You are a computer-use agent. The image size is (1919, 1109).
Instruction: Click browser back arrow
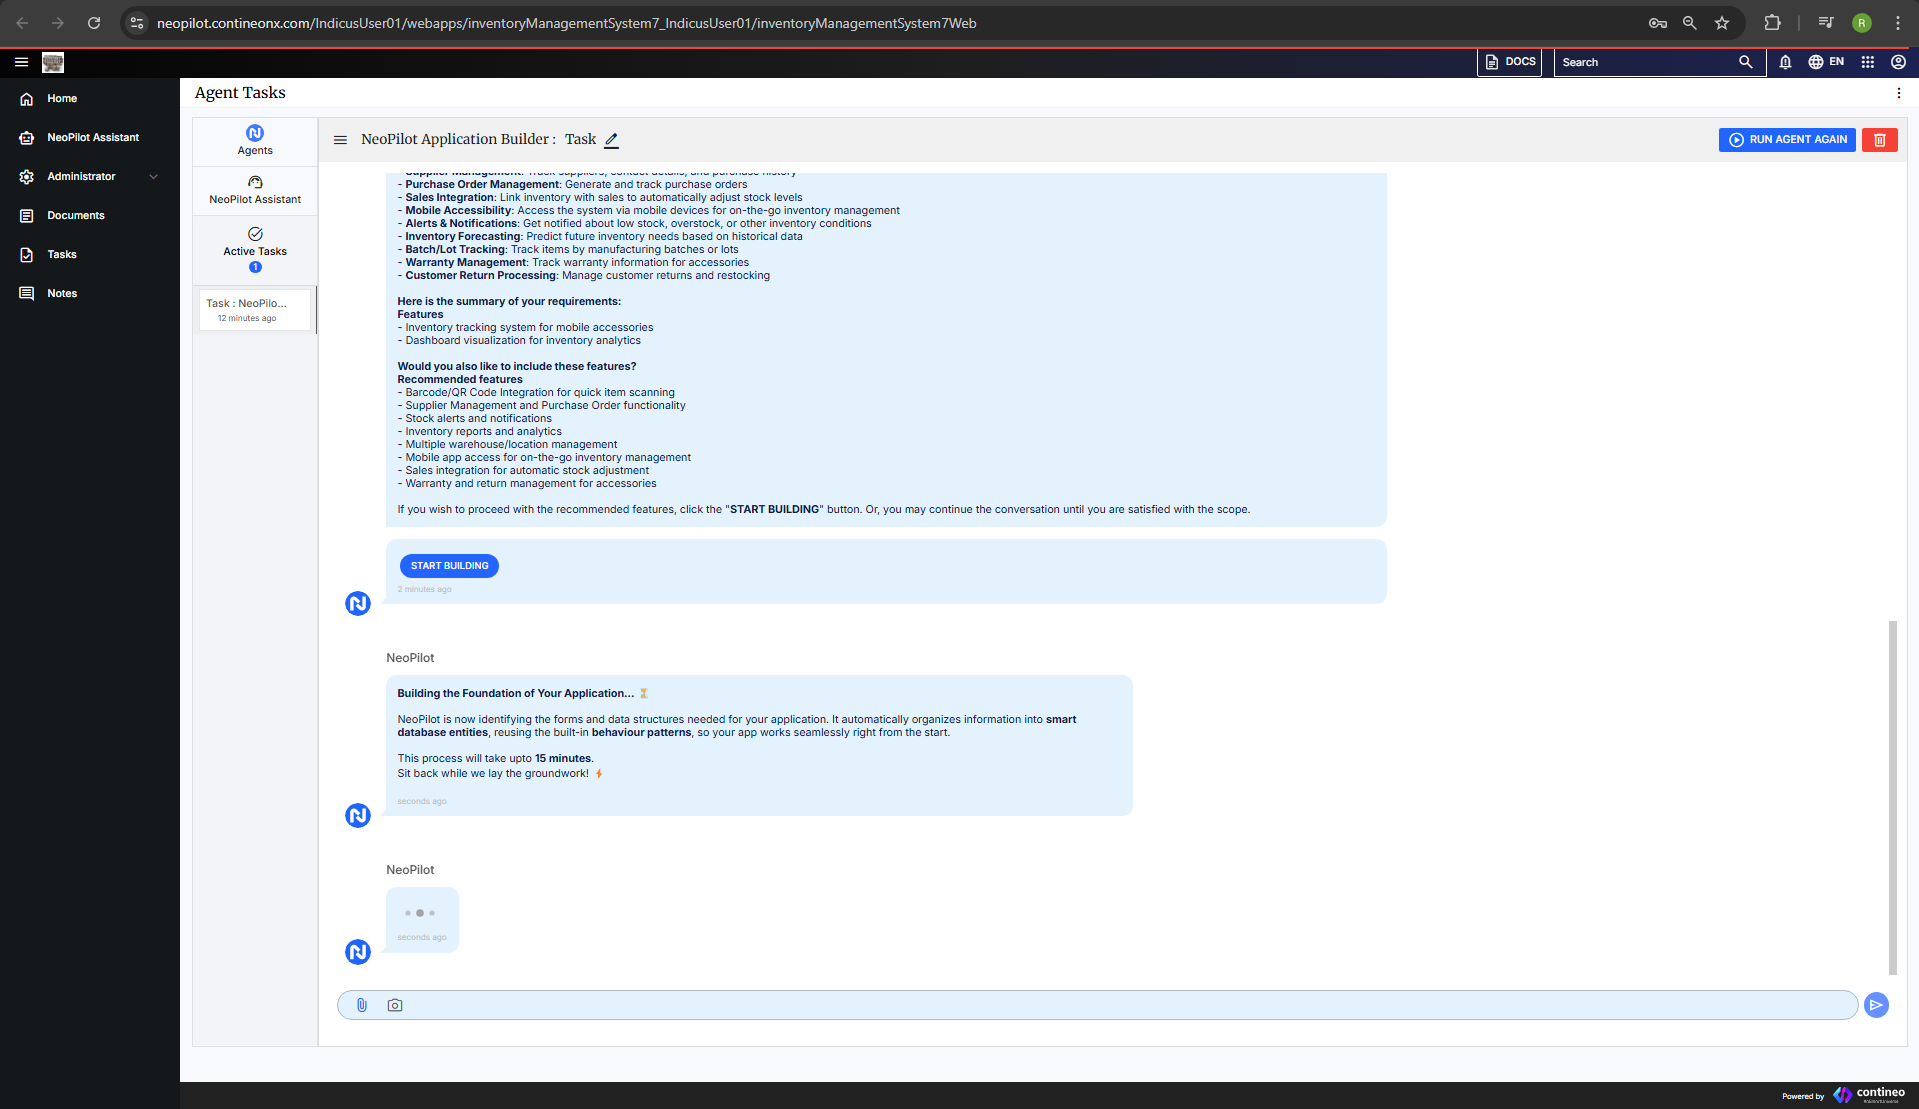tap(22, 23)
